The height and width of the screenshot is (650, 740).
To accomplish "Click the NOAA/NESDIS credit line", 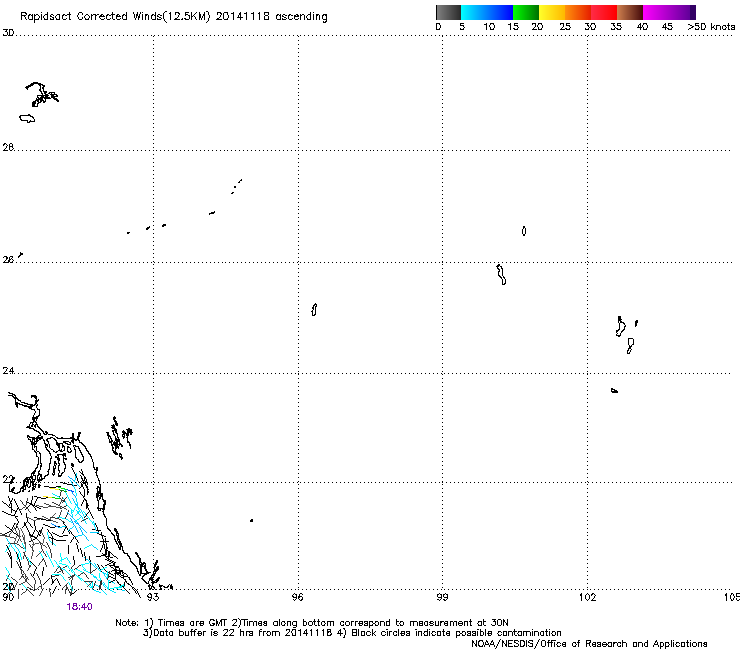I will (589, 644).
